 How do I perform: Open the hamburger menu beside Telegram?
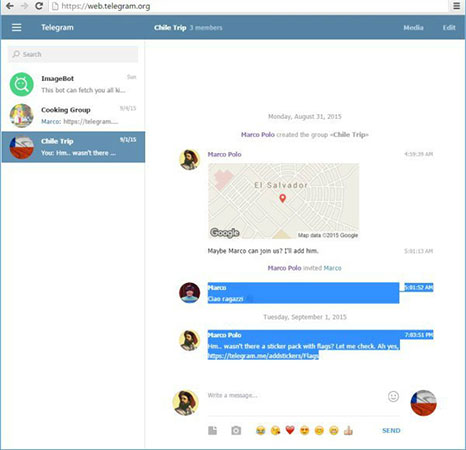(x=17, y=28)
